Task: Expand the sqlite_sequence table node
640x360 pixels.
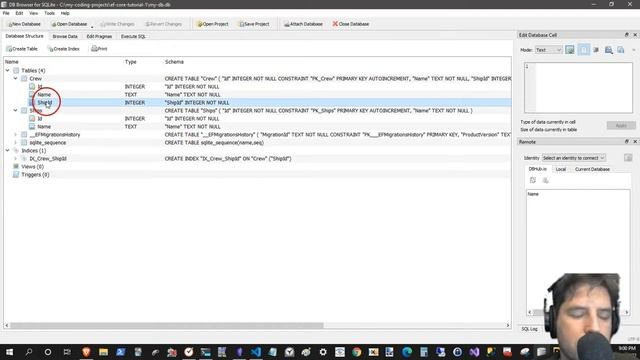Action: pos(16,142)
